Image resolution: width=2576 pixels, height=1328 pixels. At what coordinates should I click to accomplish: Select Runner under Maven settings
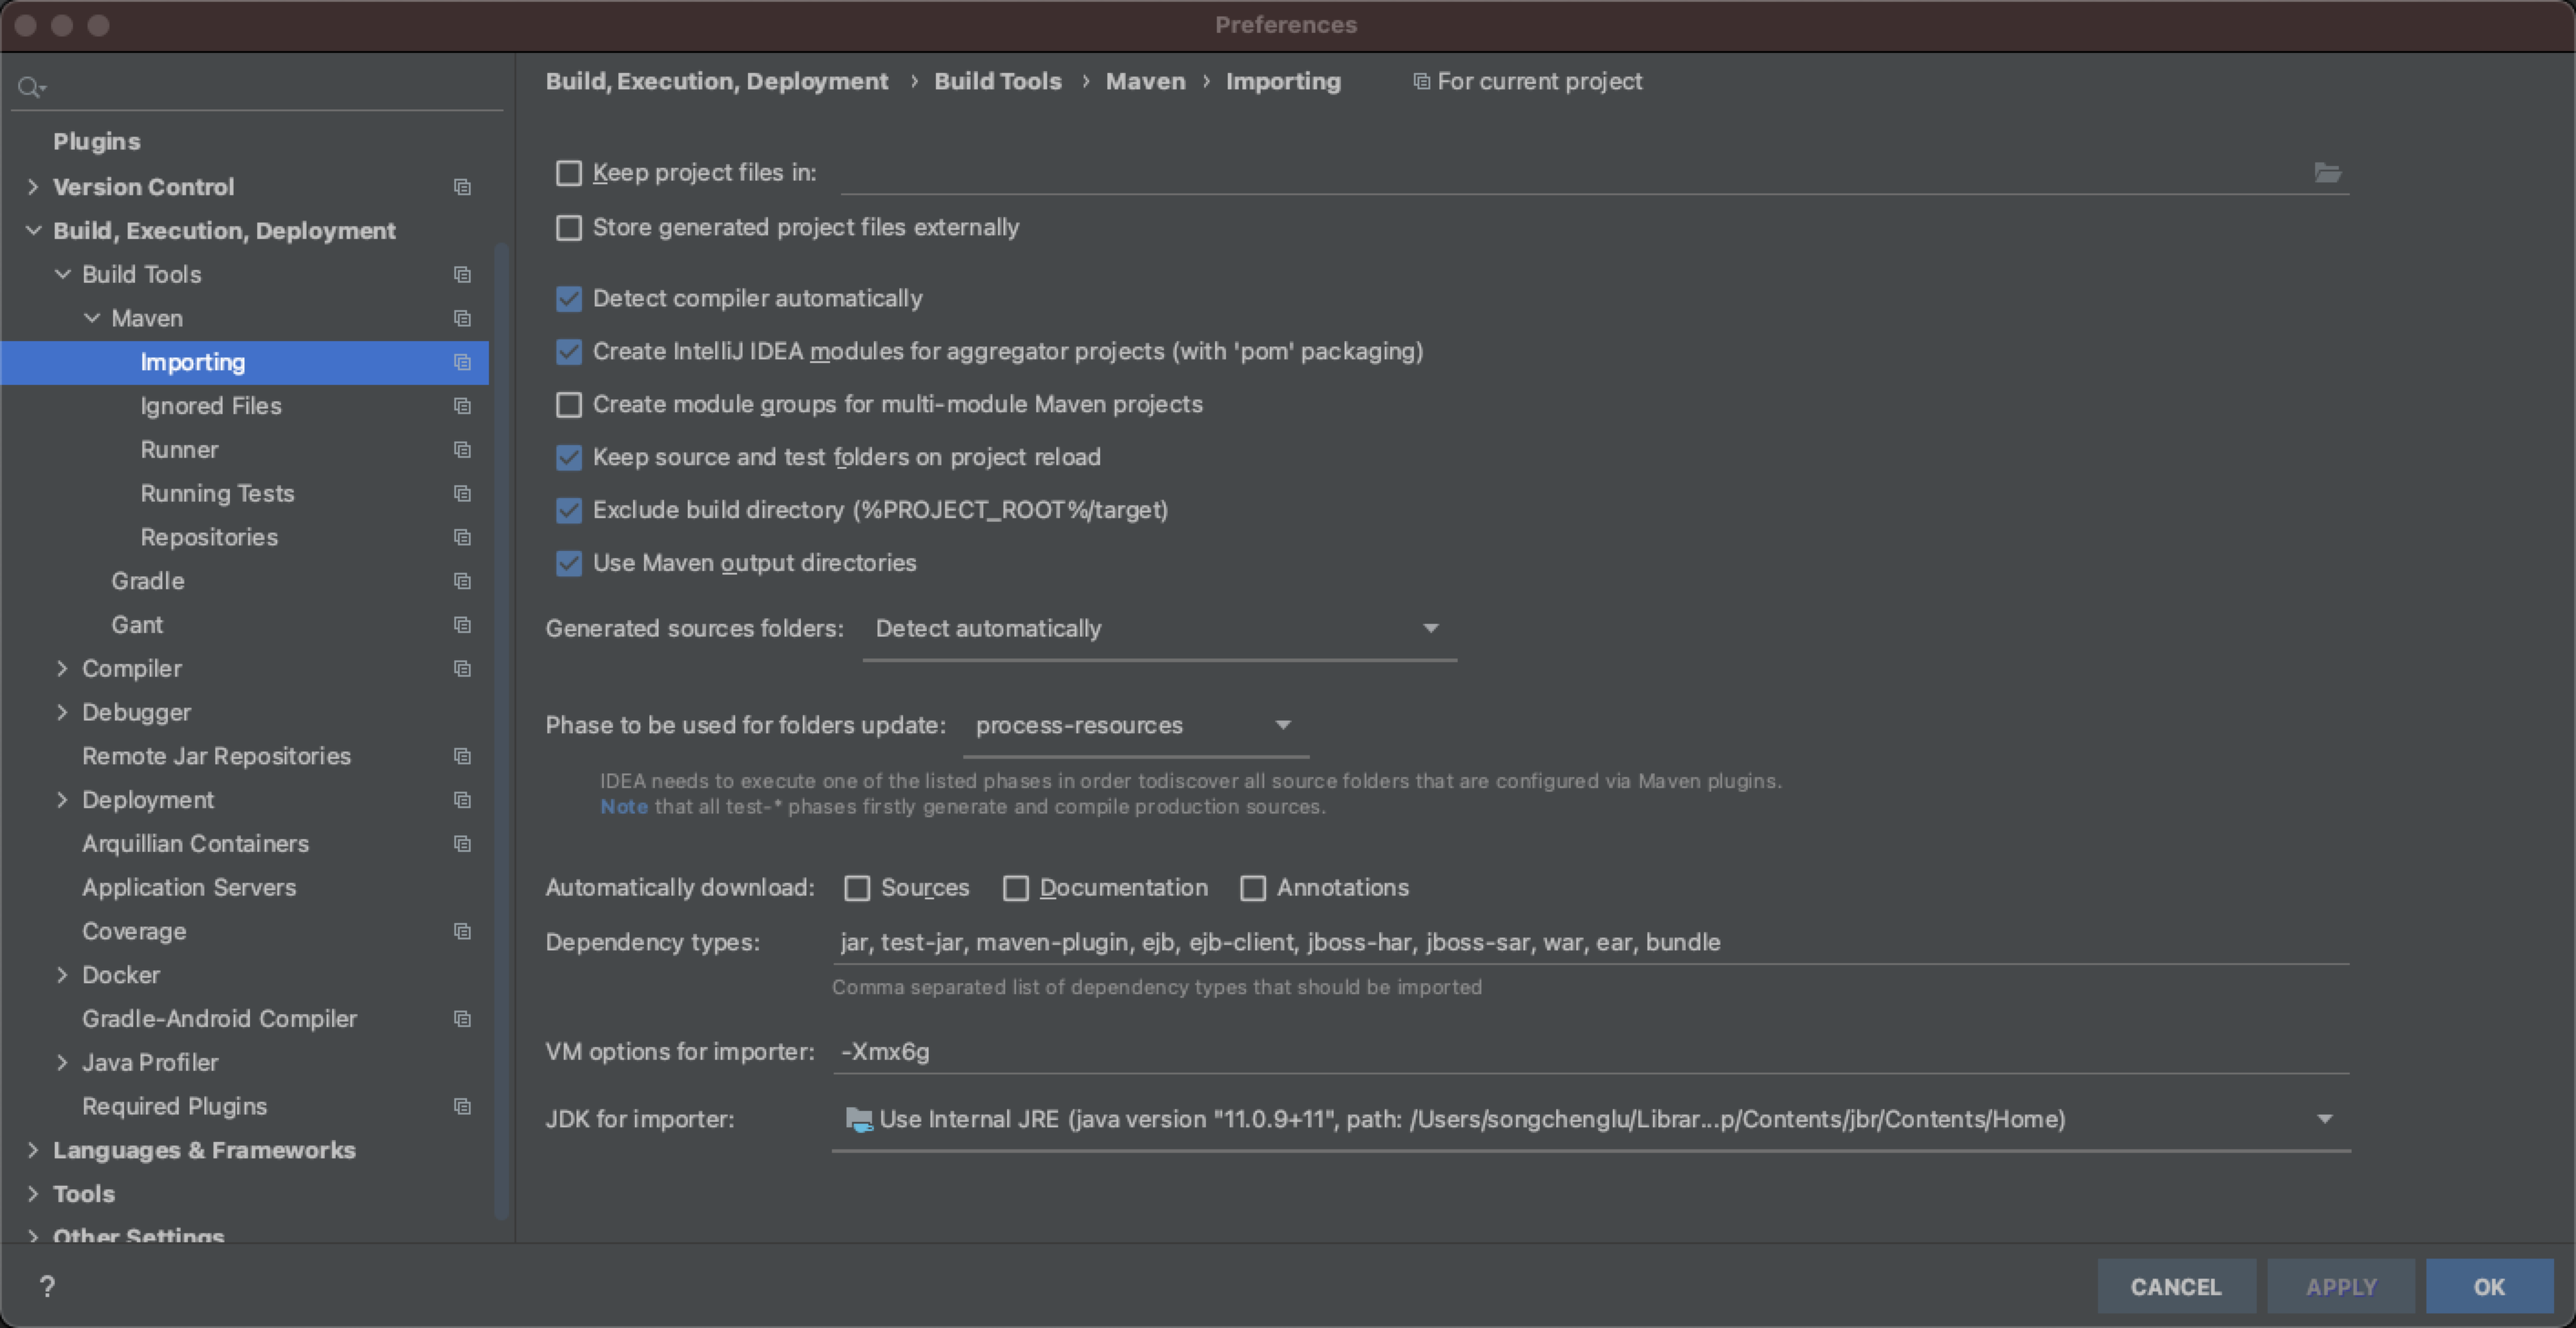[179, 449]
